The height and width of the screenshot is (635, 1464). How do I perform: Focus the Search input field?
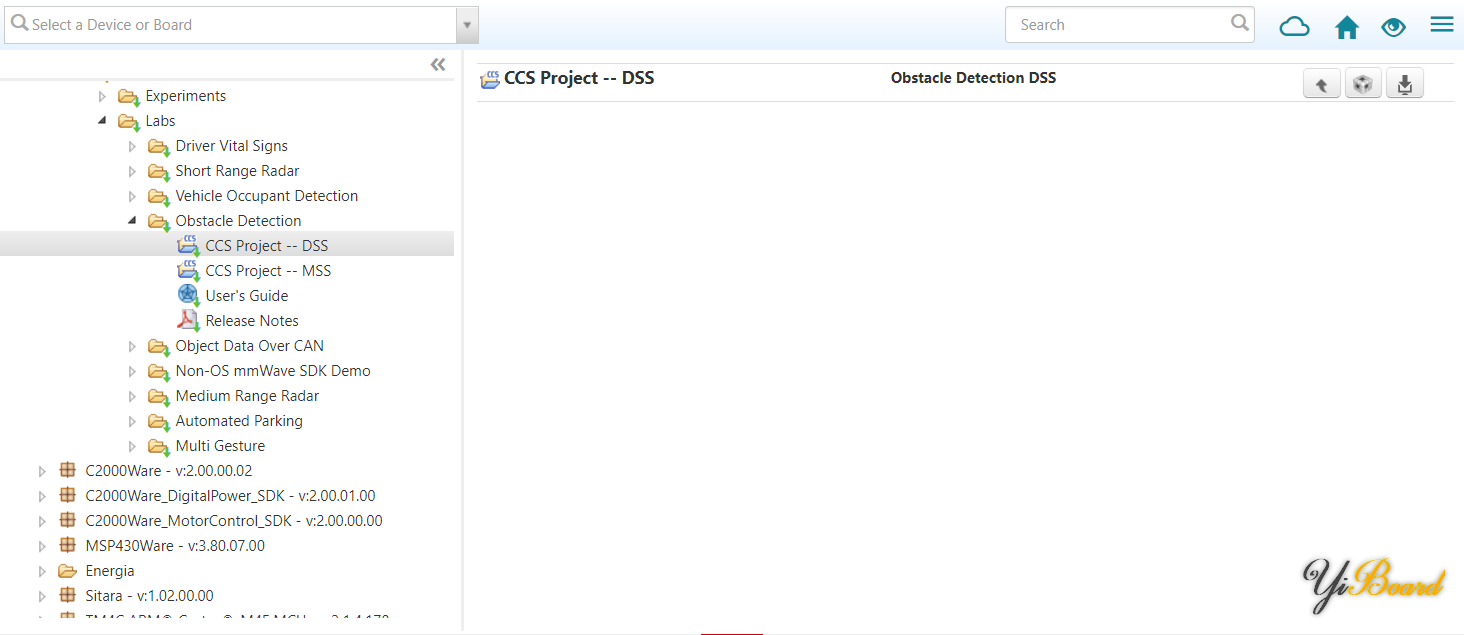point(1130,25)
